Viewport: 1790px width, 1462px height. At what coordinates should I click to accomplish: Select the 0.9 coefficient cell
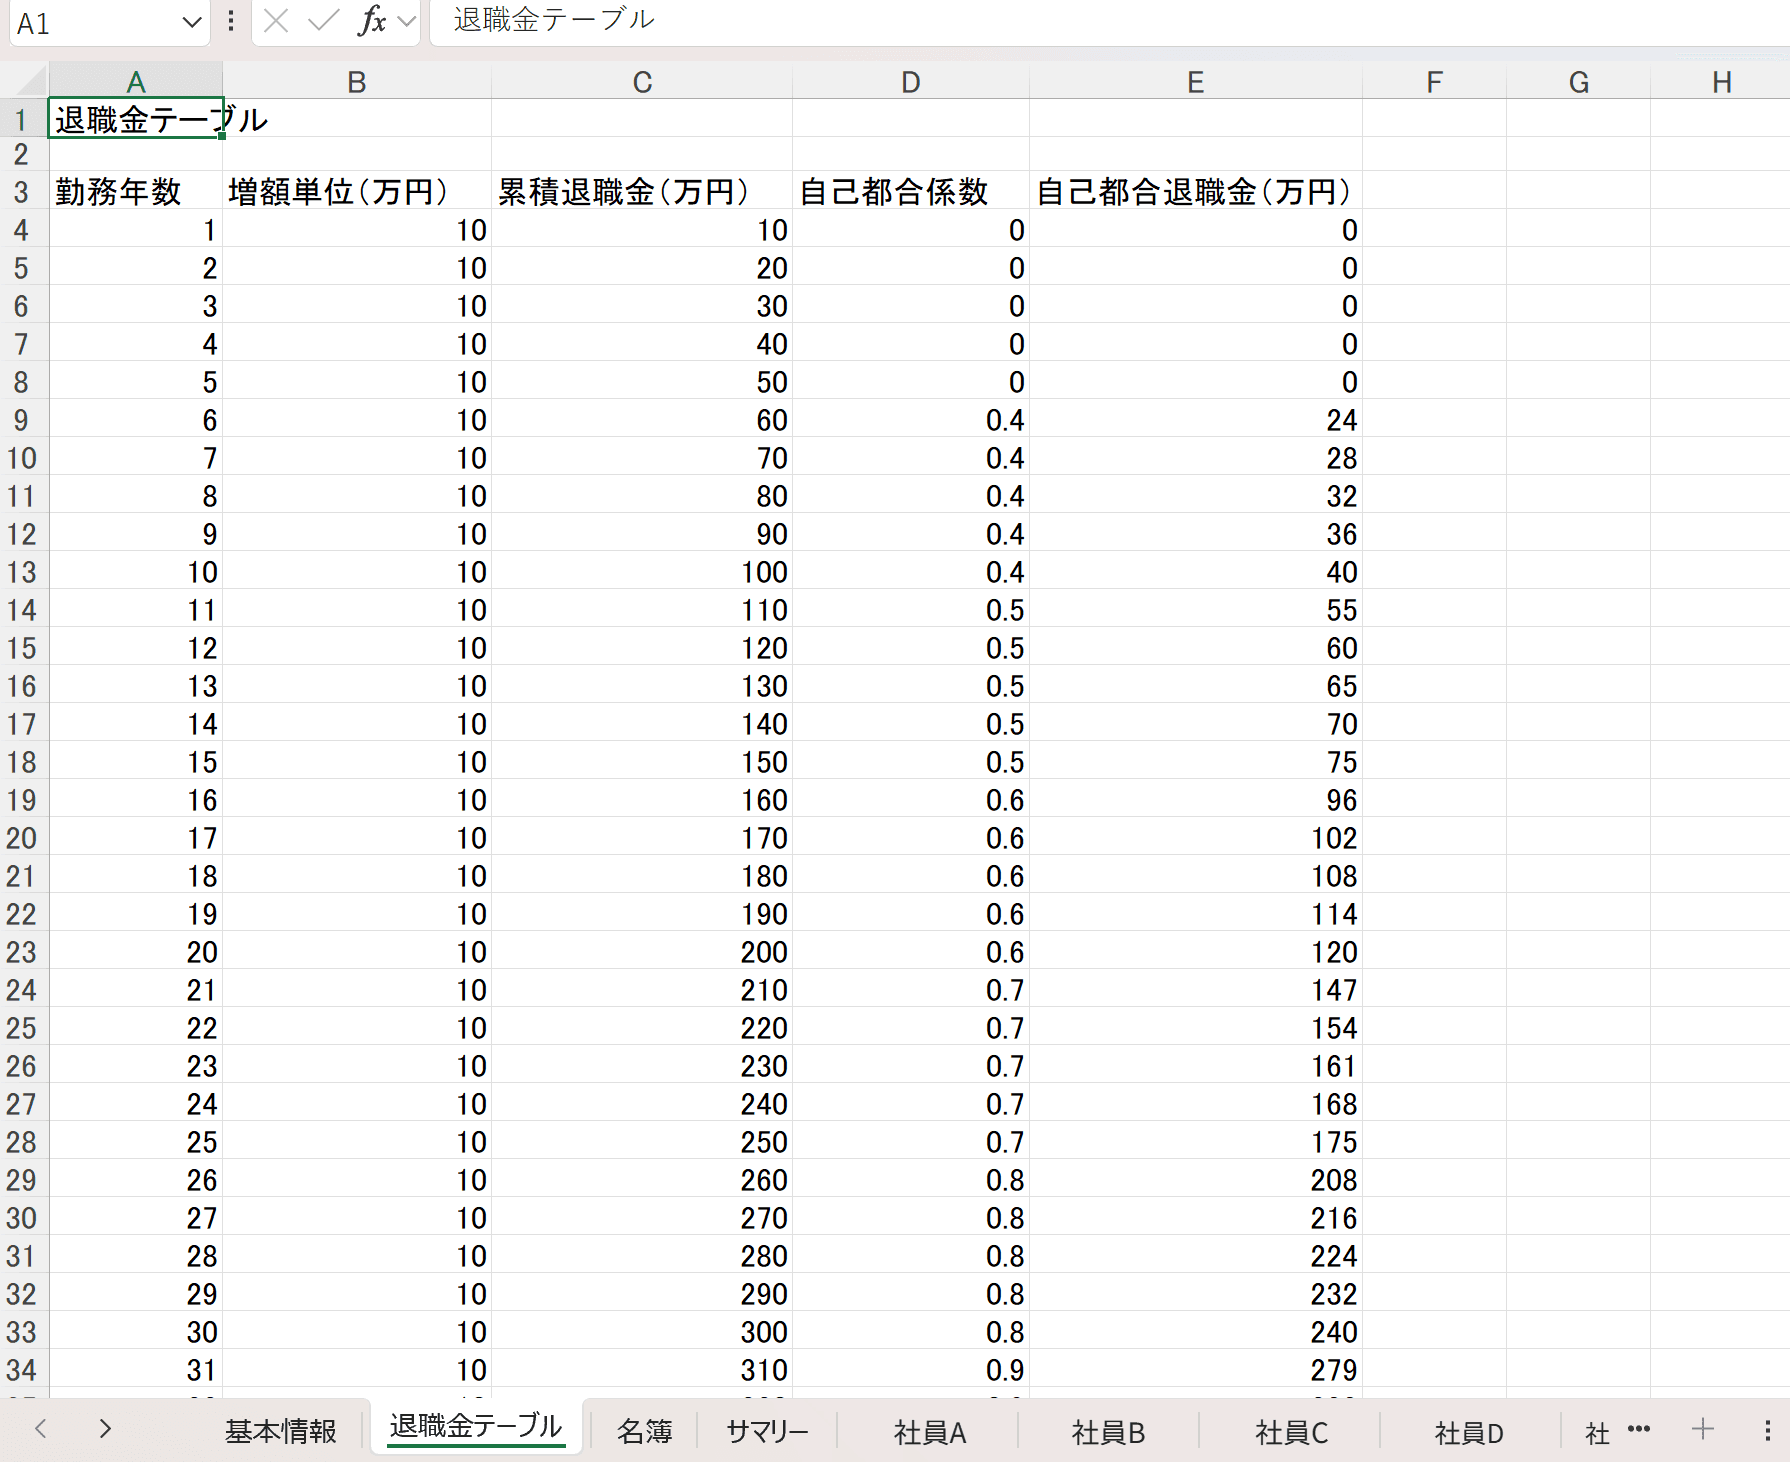(911, 1369)
